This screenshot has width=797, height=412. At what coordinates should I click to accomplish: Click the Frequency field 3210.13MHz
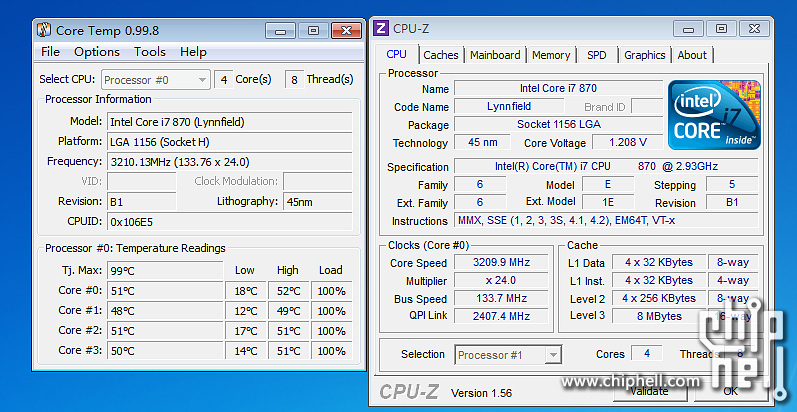(229, 162)
